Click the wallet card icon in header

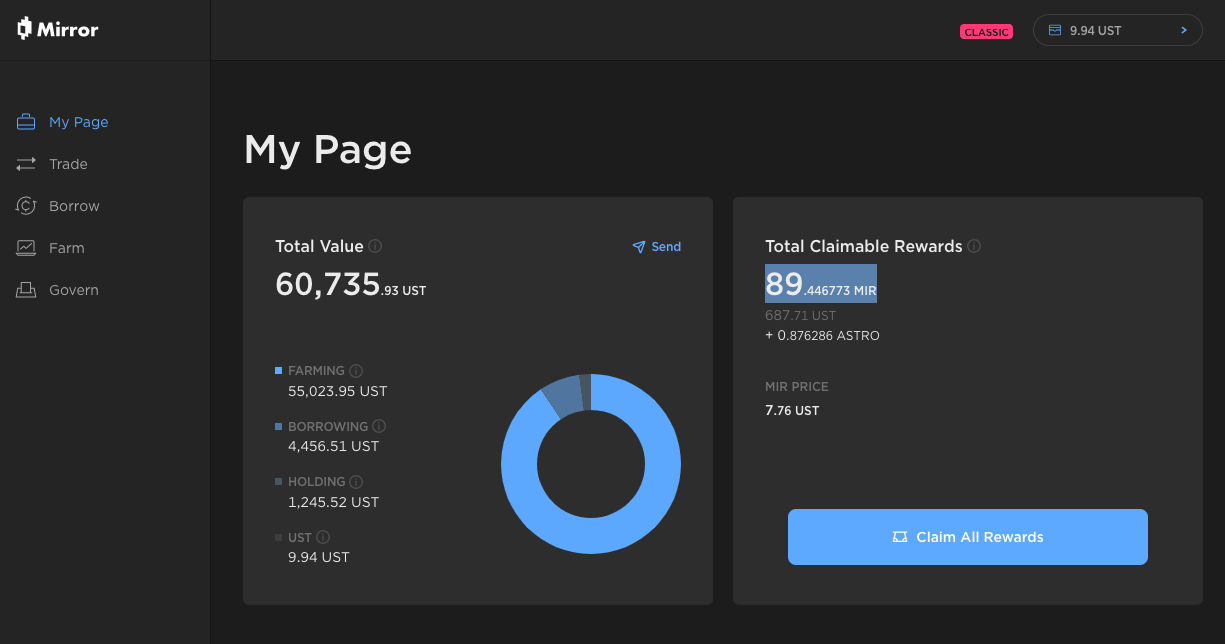[x=1054, y=30]
